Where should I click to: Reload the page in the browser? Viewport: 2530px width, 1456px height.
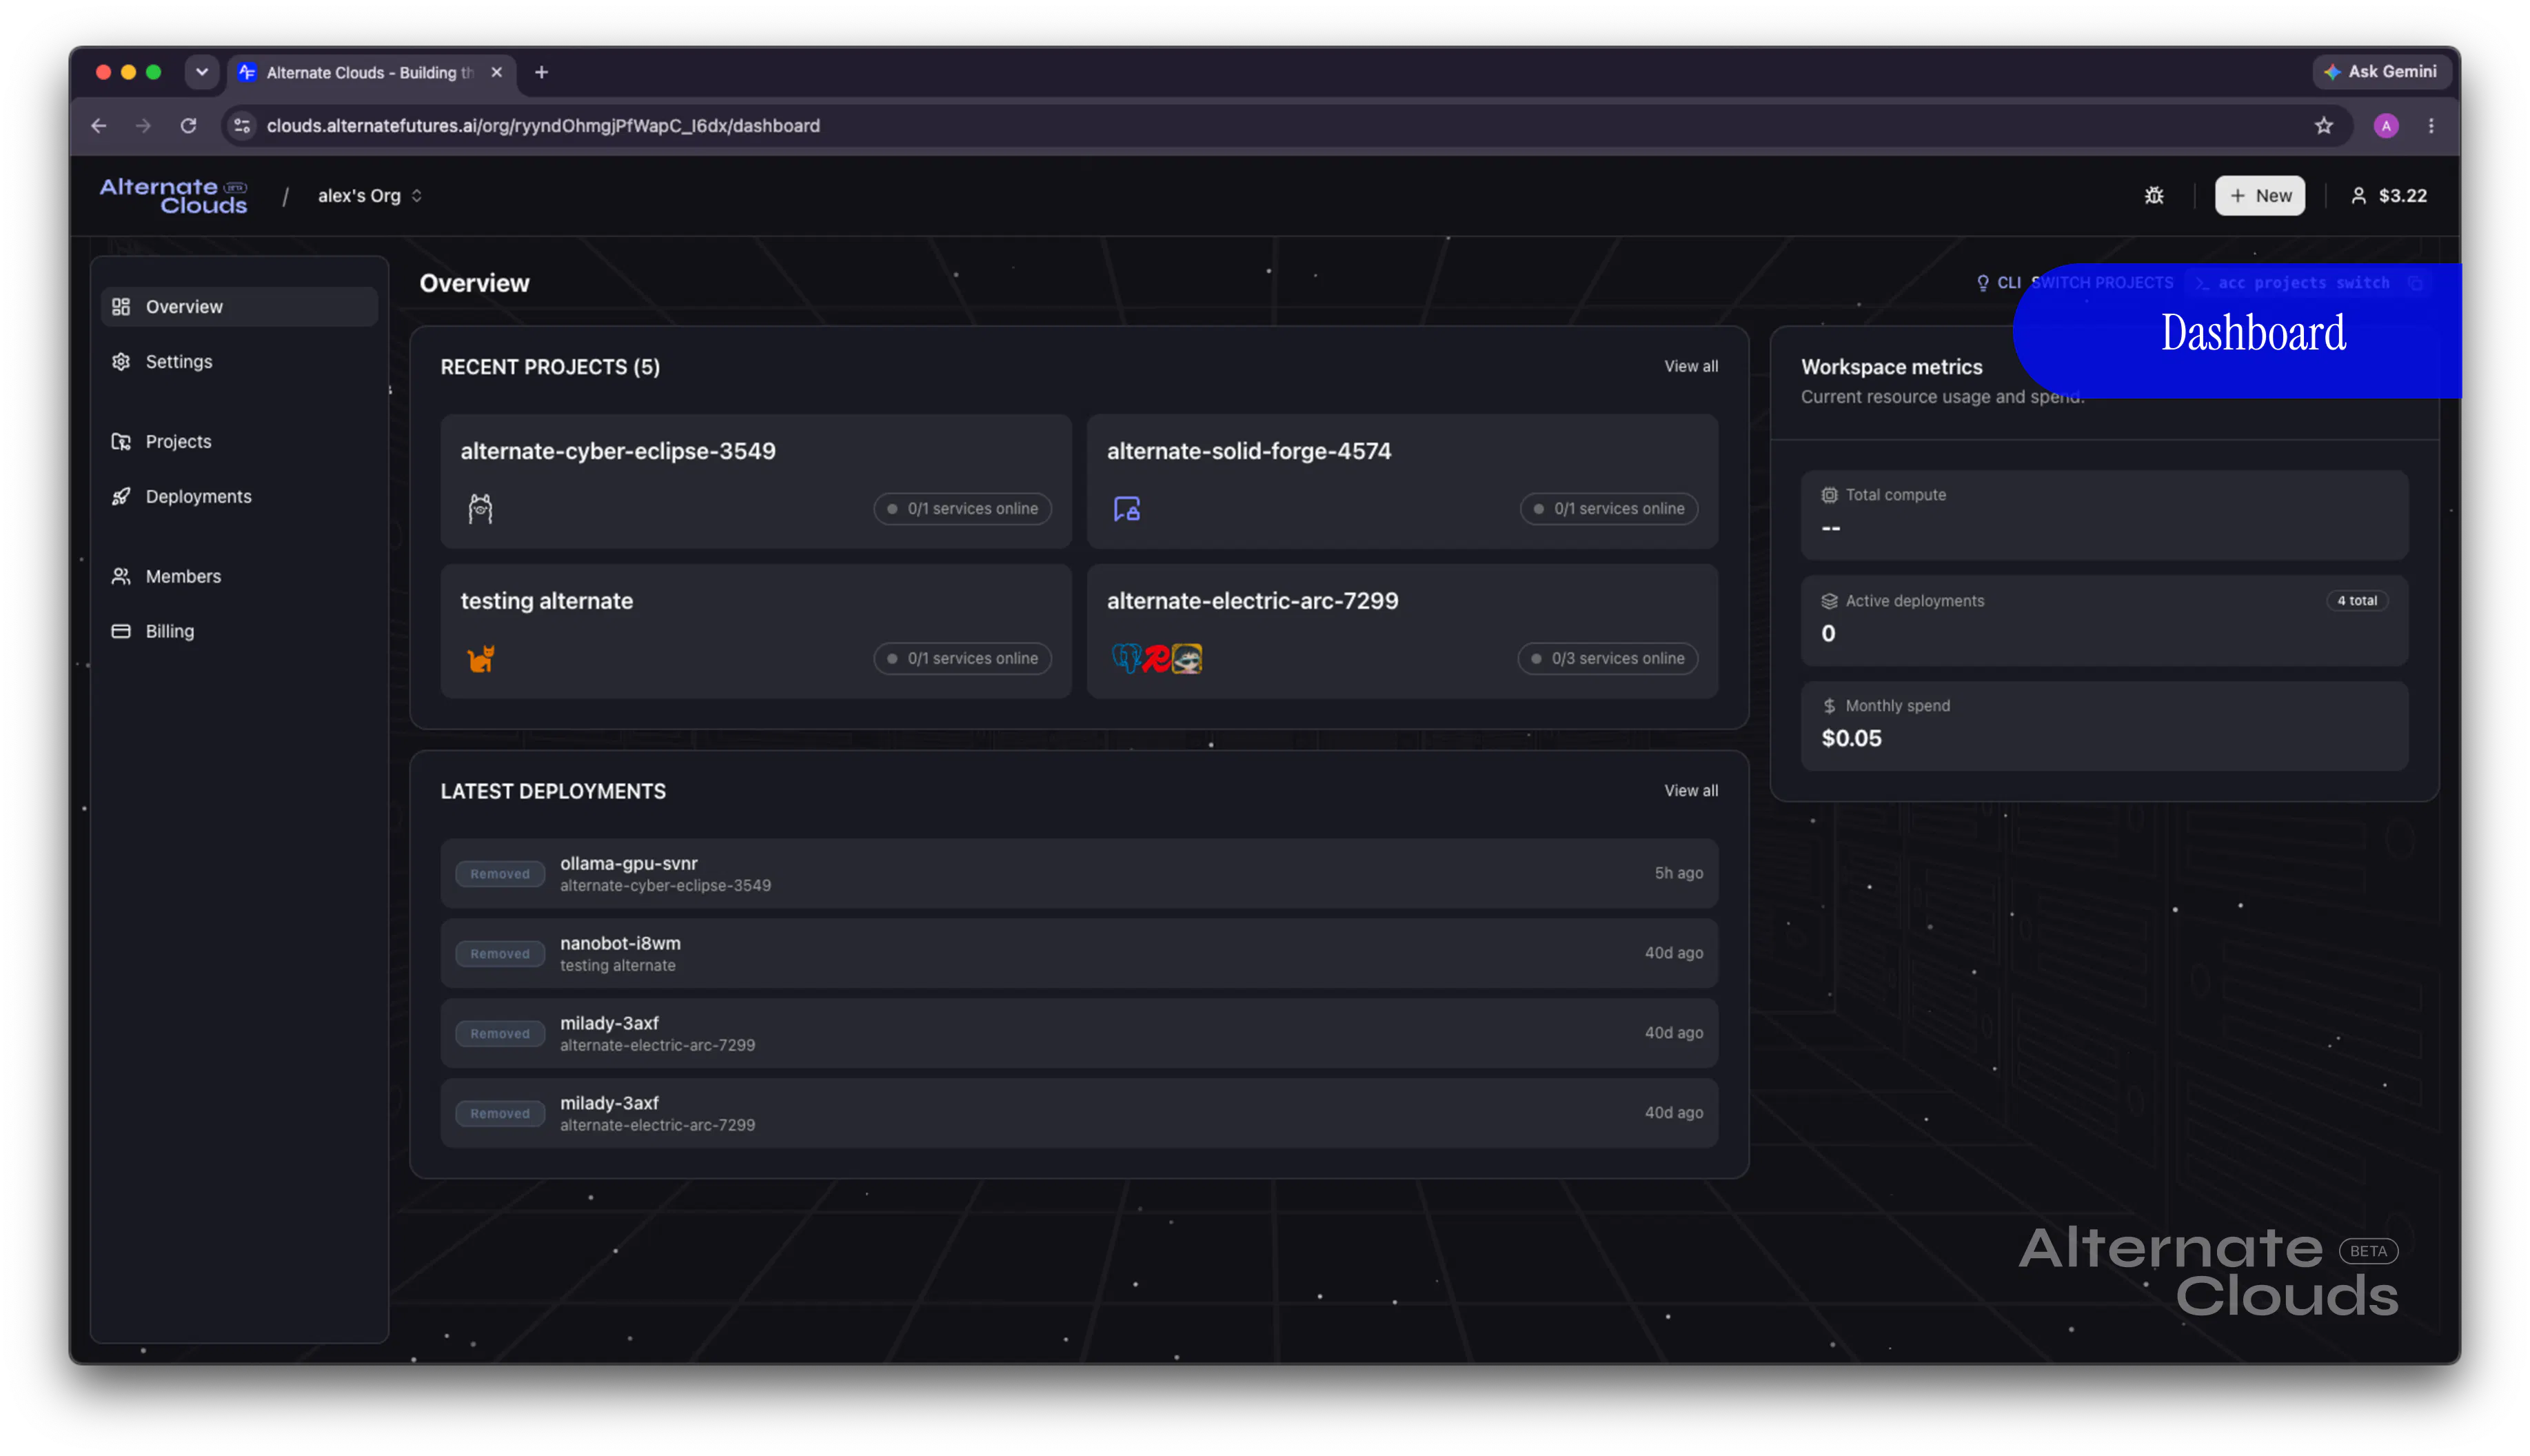pyautogui.click(x=188, y=126)
